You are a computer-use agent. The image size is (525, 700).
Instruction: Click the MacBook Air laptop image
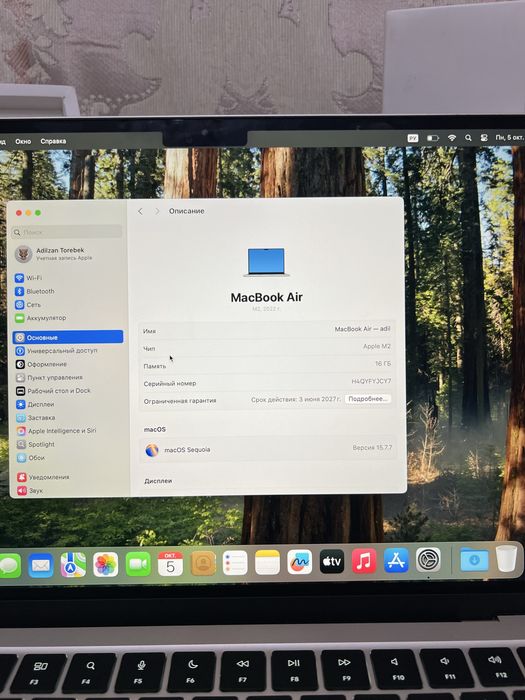click(266, 262)
